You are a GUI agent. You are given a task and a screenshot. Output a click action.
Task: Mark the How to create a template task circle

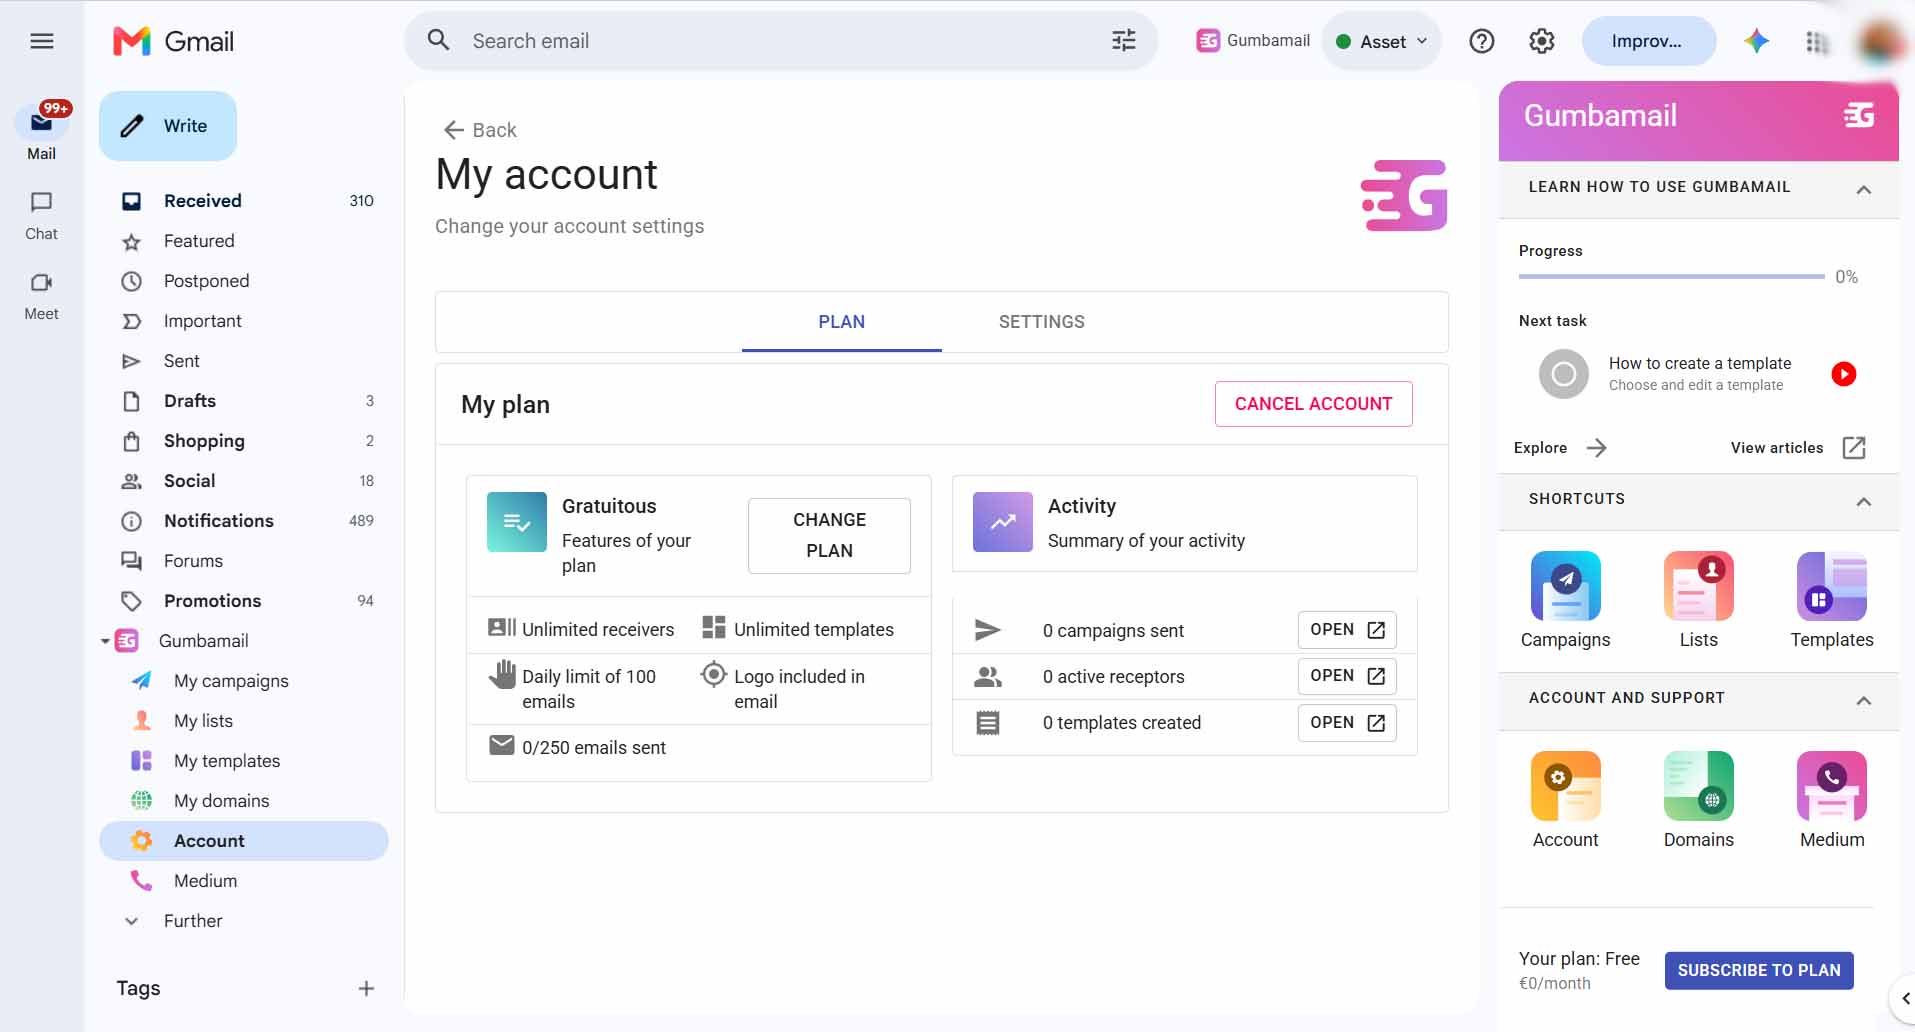(x=1563, y=374)
